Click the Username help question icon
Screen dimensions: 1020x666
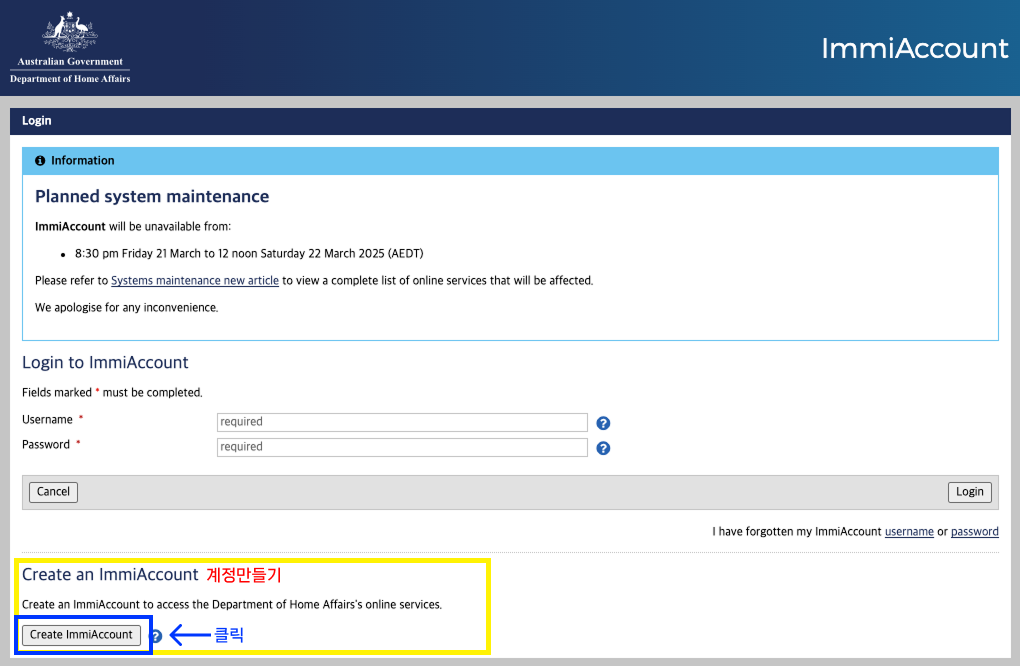coord(603,423)
